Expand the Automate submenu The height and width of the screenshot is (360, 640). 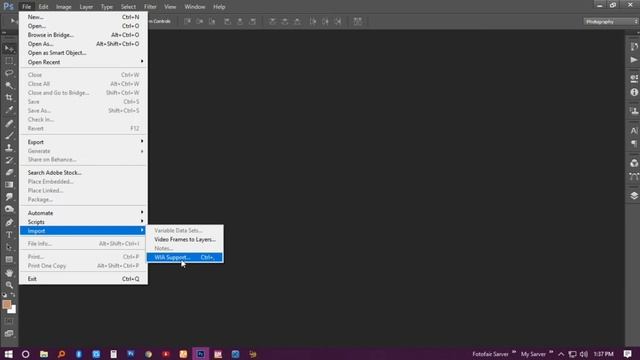83,213
